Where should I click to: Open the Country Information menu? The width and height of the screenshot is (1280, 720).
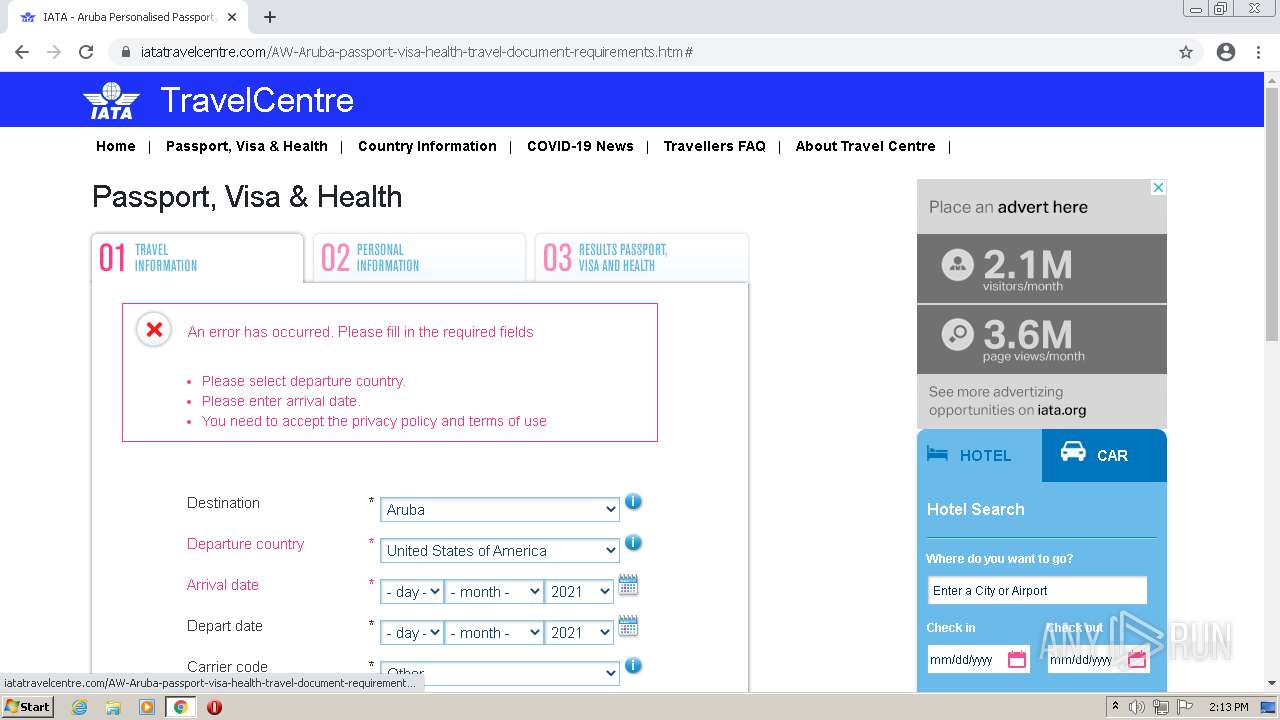pos(427,146)
